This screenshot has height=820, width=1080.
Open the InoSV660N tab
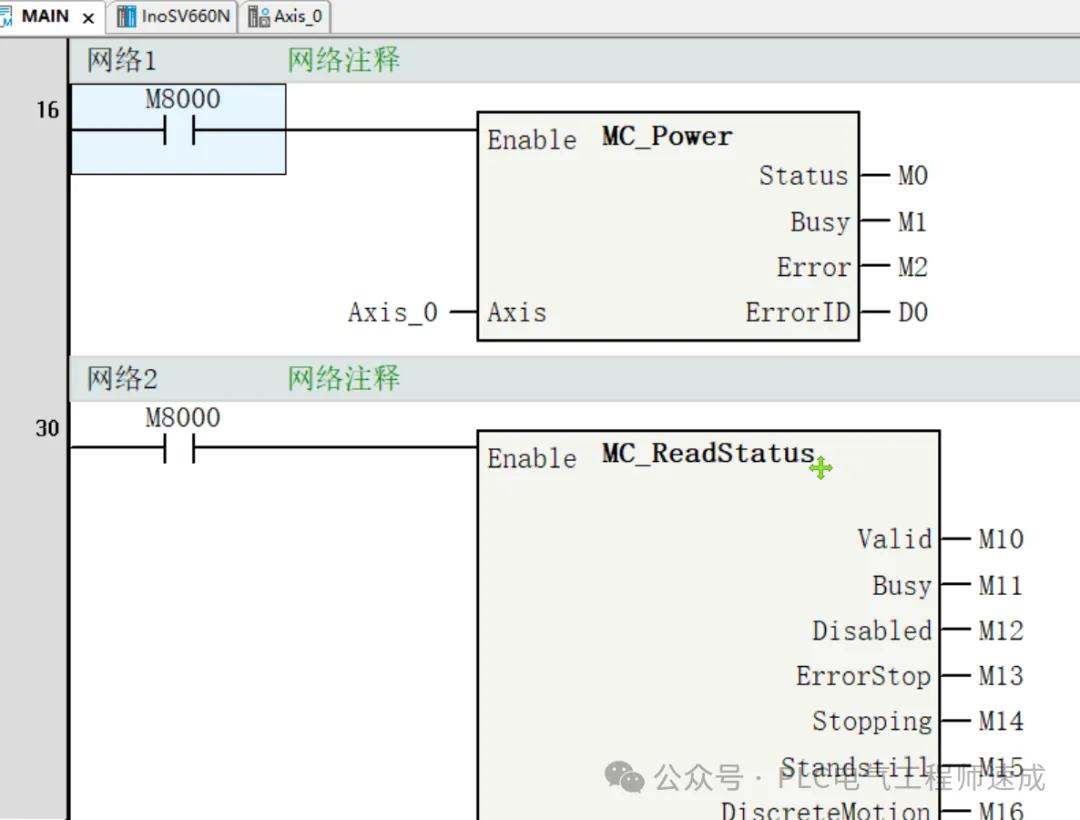click(x=172, y=17)
